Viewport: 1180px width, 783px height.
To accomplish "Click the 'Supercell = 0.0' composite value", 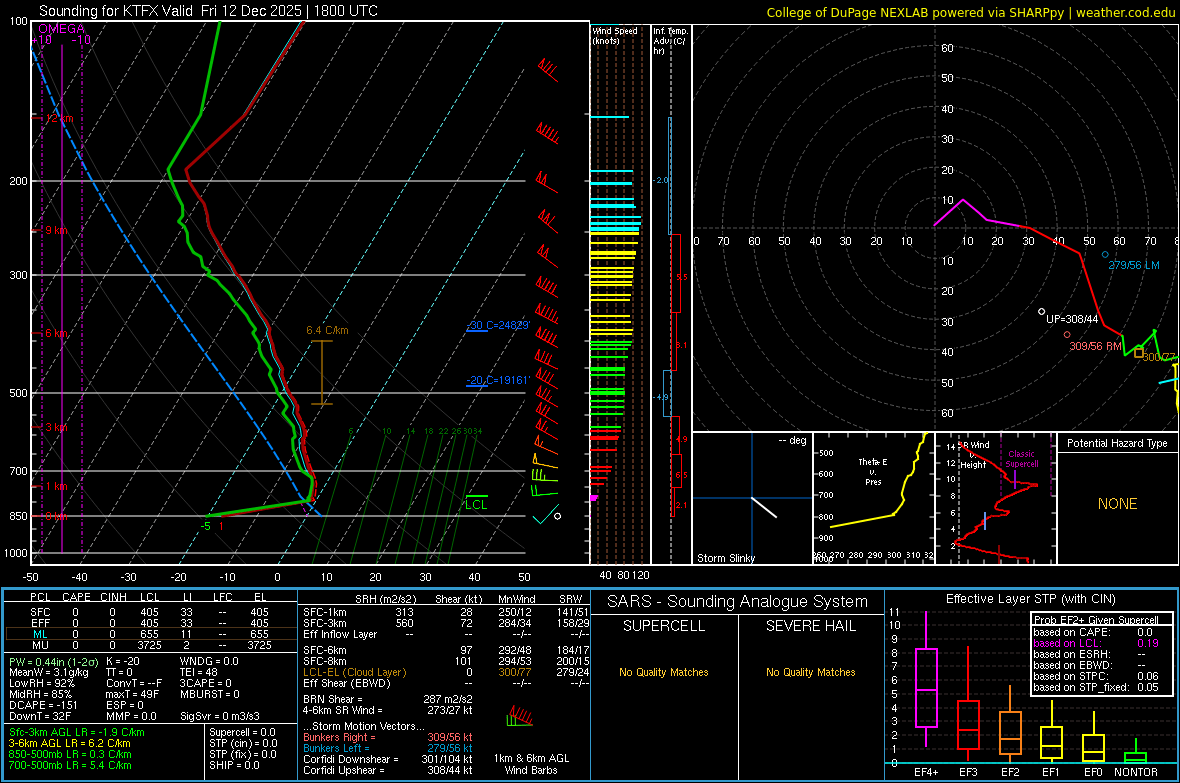I will (x=242, y=732).
